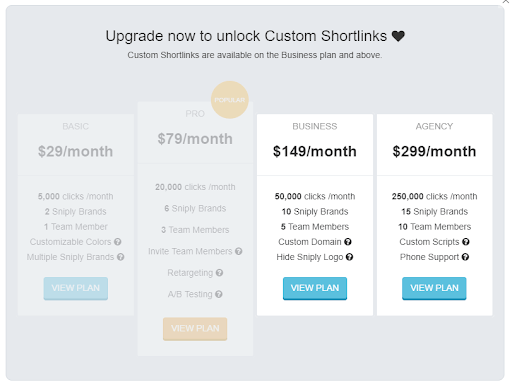Click help icon beside Hide Sniply Logo

349,257
